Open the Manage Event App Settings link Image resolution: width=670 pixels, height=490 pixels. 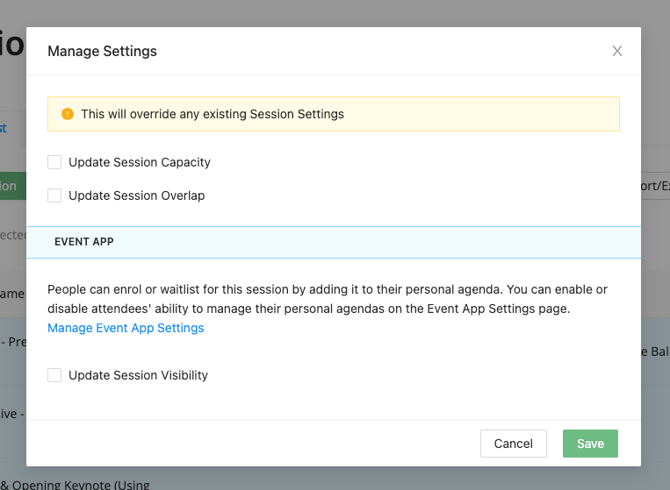tap(126, 328)
